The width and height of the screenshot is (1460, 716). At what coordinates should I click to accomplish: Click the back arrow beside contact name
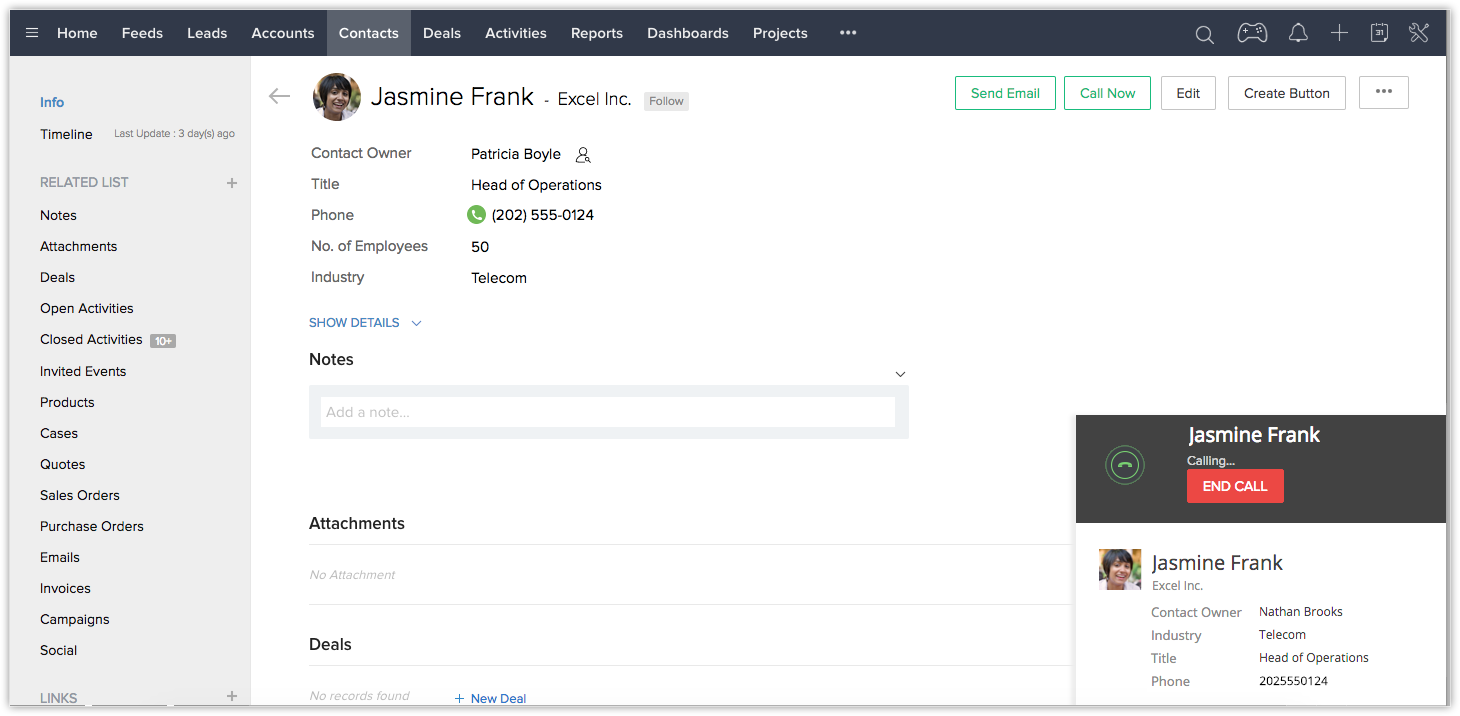pyautogui.click(x=279, y=96)
